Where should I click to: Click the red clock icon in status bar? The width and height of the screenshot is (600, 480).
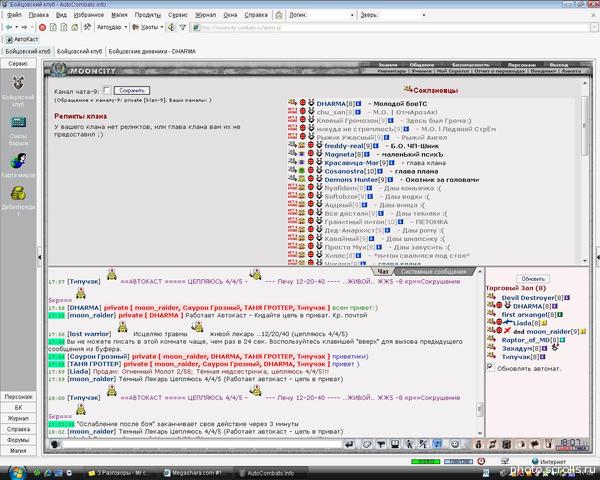pyautogui.click(x=481, y=461)
